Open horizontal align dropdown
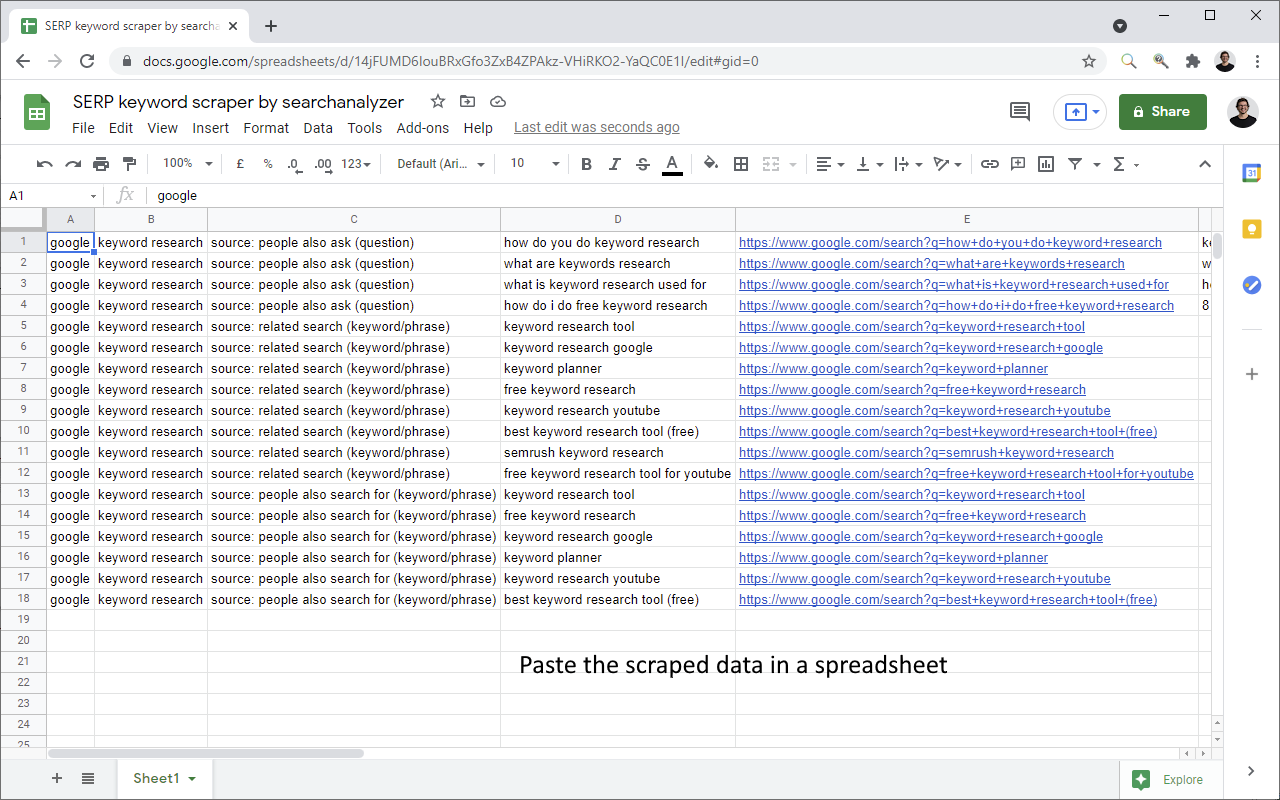This screenshot has width=1280, height=800. point(830,164)
